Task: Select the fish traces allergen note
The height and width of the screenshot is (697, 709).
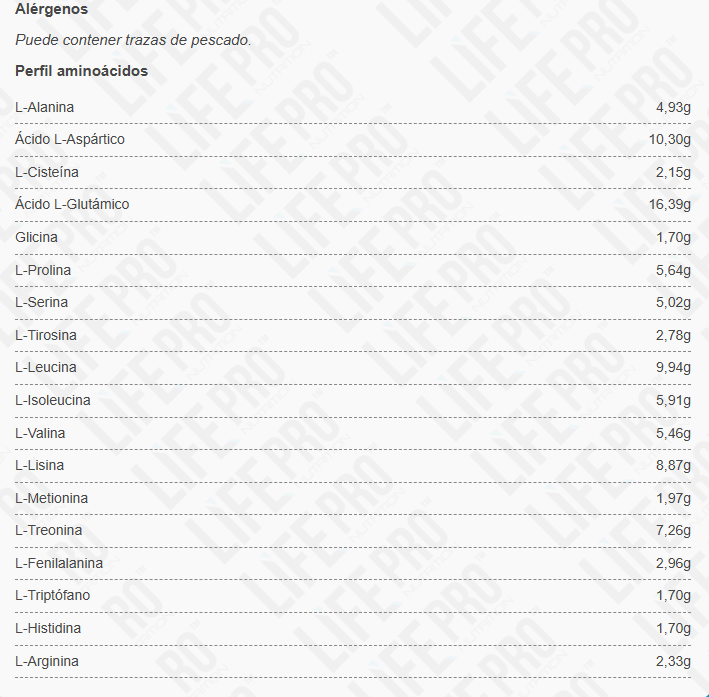Action: [133, 40]
